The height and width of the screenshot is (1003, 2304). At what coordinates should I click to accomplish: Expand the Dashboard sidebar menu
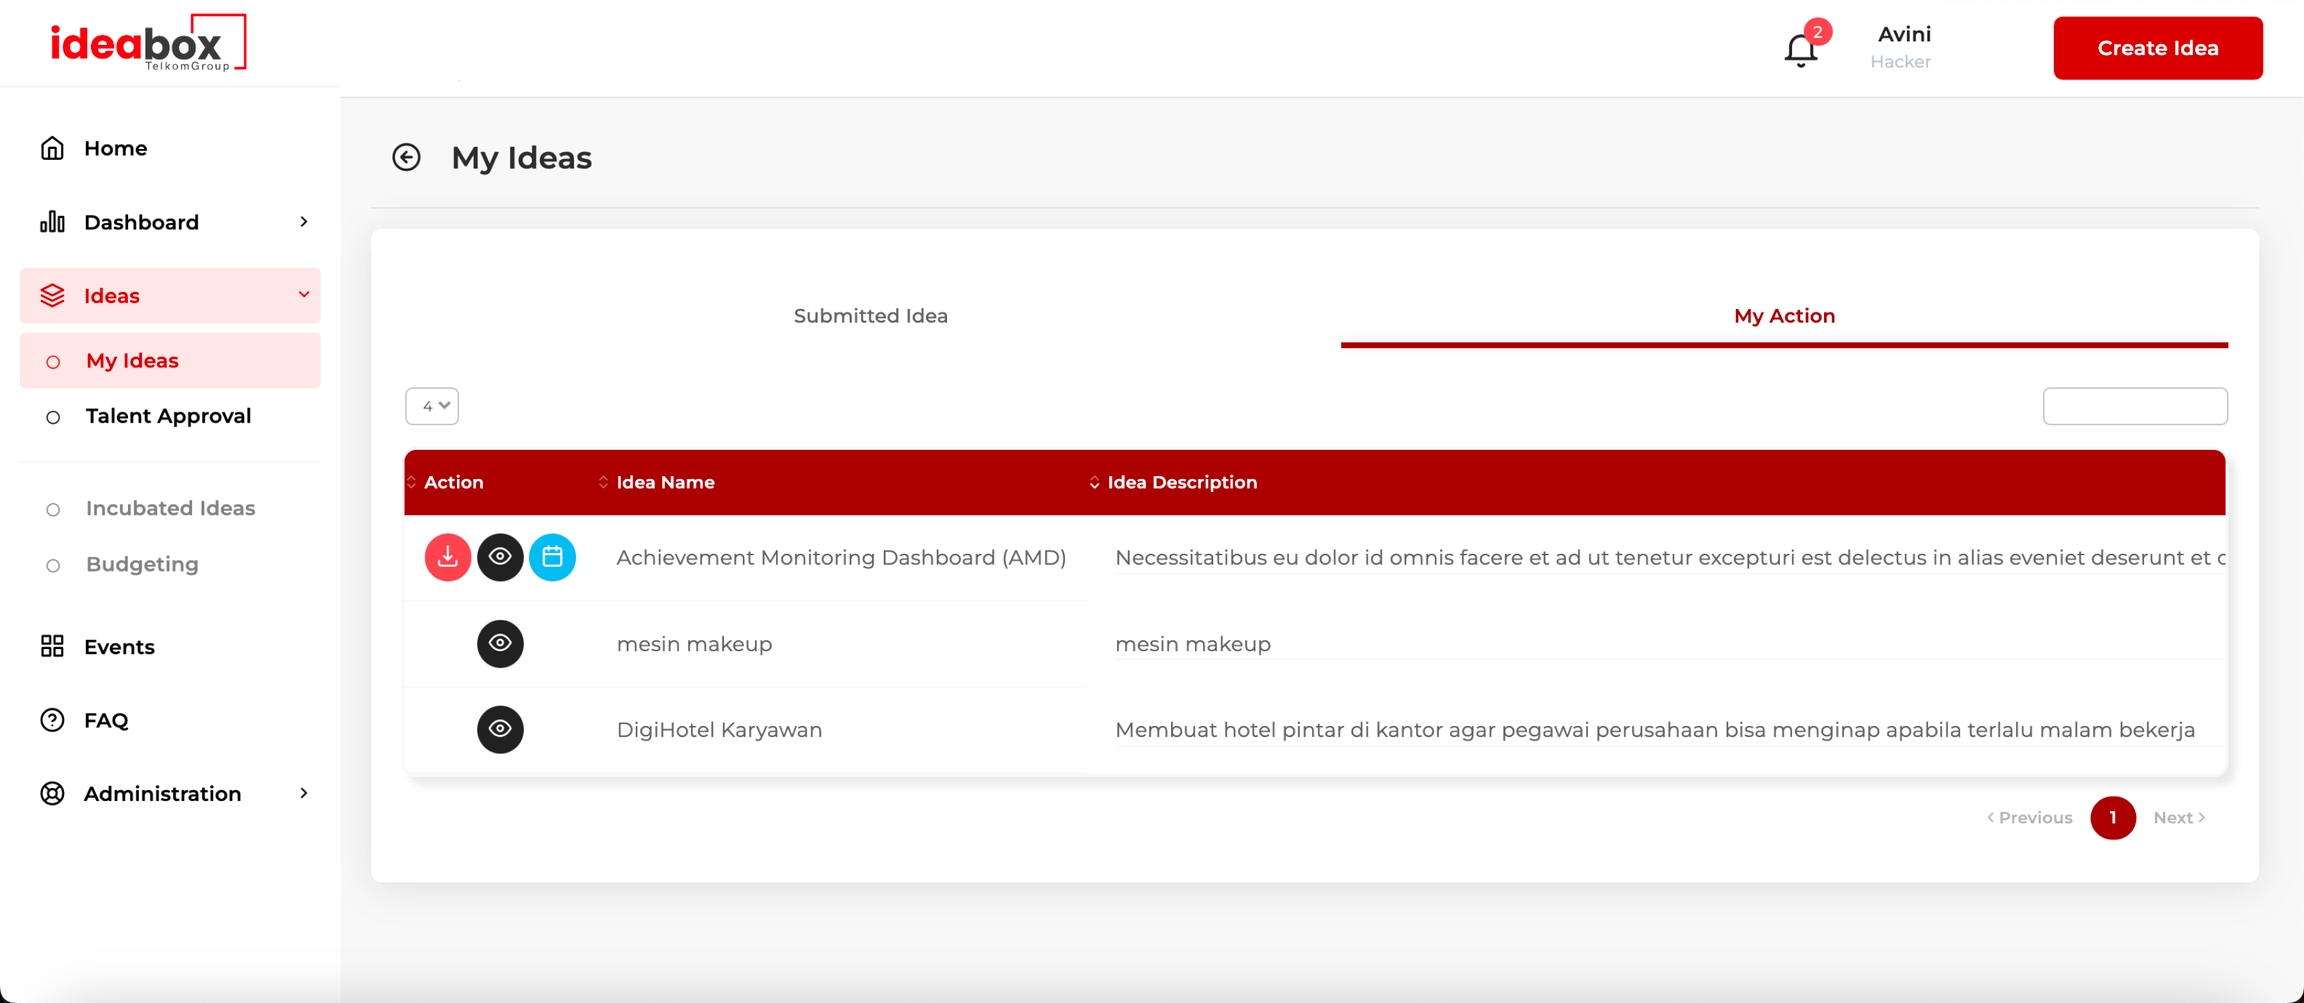tap(170, 222)
